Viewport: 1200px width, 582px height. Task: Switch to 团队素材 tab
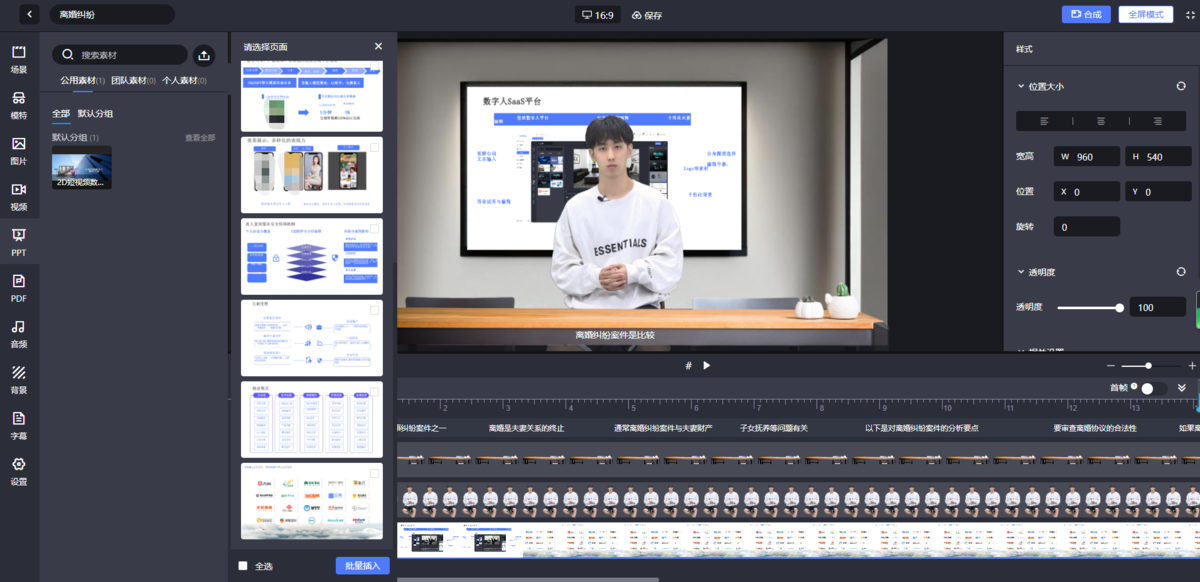(133, 80)
